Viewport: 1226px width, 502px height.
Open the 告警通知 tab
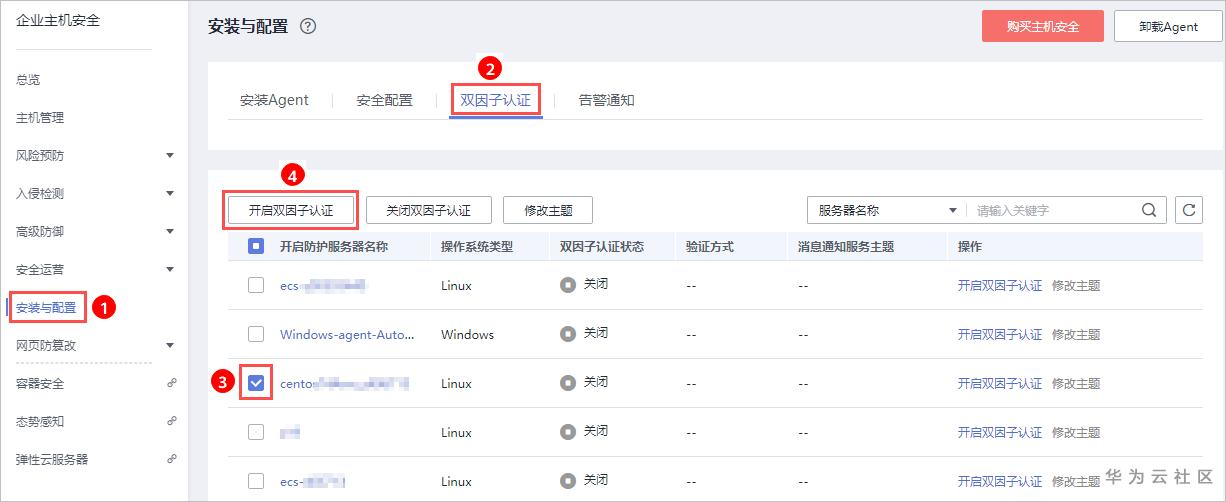[606, 100]
